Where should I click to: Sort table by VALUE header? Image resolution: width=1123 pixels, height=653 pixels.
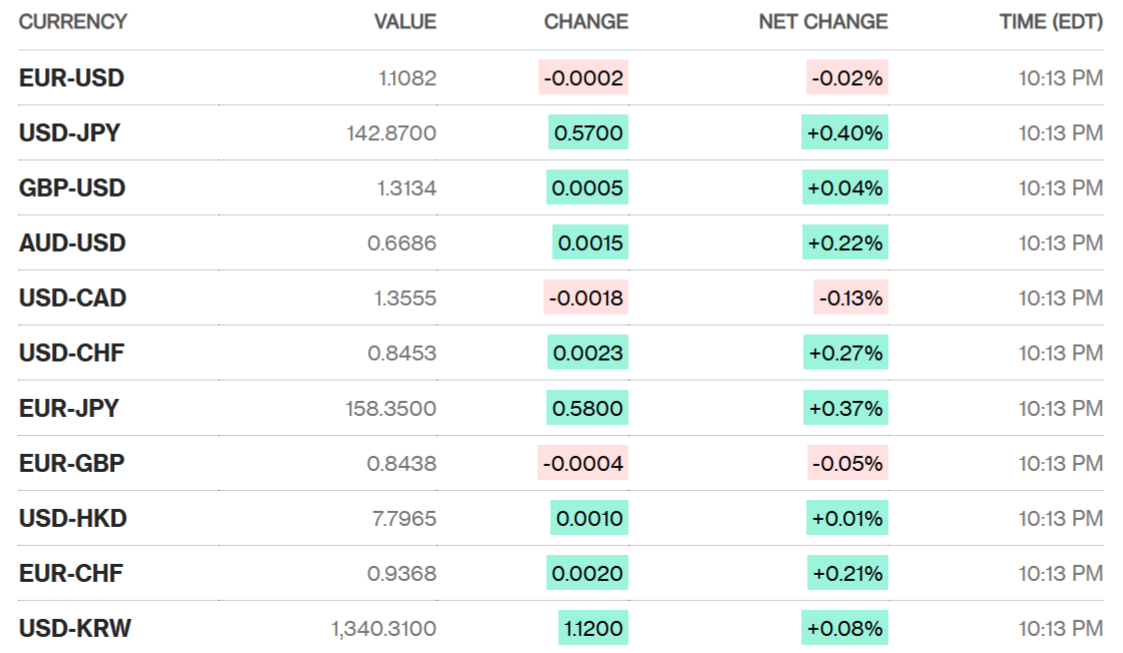pos(405,22)
